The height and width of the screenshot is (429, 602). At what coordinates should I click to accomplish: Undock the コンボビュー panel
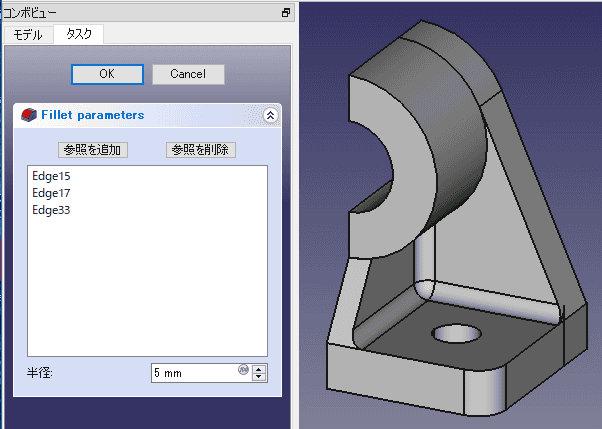[286, 13]
